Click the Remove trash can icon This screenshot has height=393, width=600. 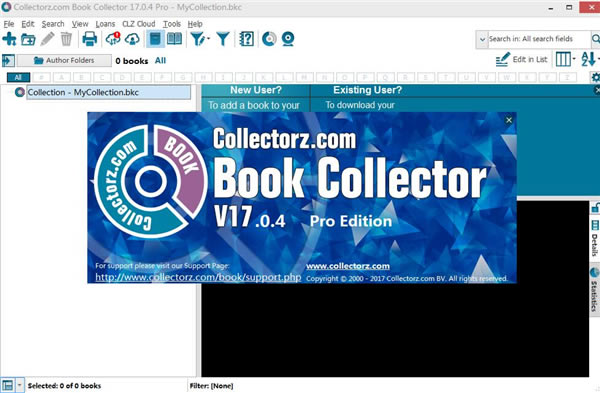(x=66, y=39)
